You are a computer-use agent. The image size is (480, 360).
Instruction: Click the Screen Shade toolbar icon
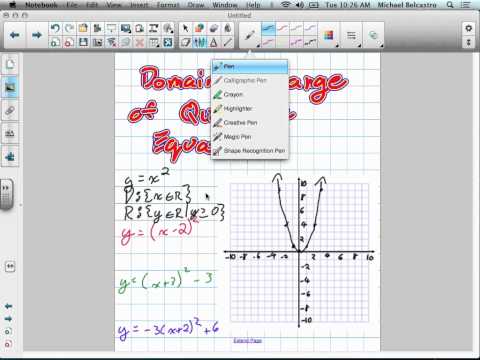pyautogui.click(x=111, y=28)
